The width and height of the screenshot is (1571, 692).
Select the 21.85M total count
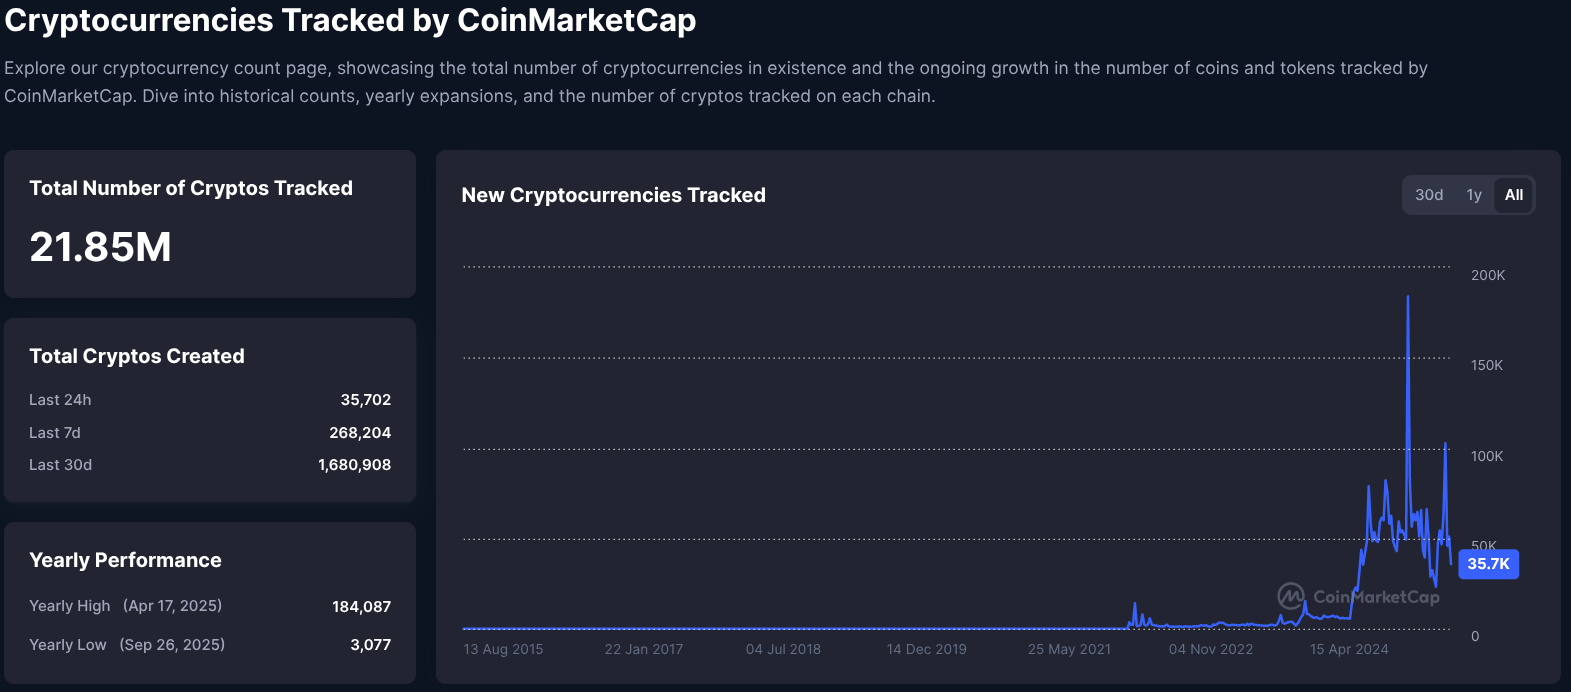[100, 247]
